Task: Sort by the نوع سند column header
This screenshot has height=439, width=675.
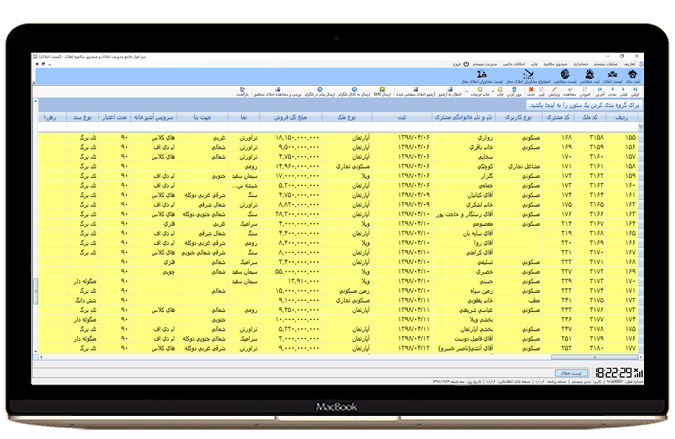Action: click(x=83, y=117)
